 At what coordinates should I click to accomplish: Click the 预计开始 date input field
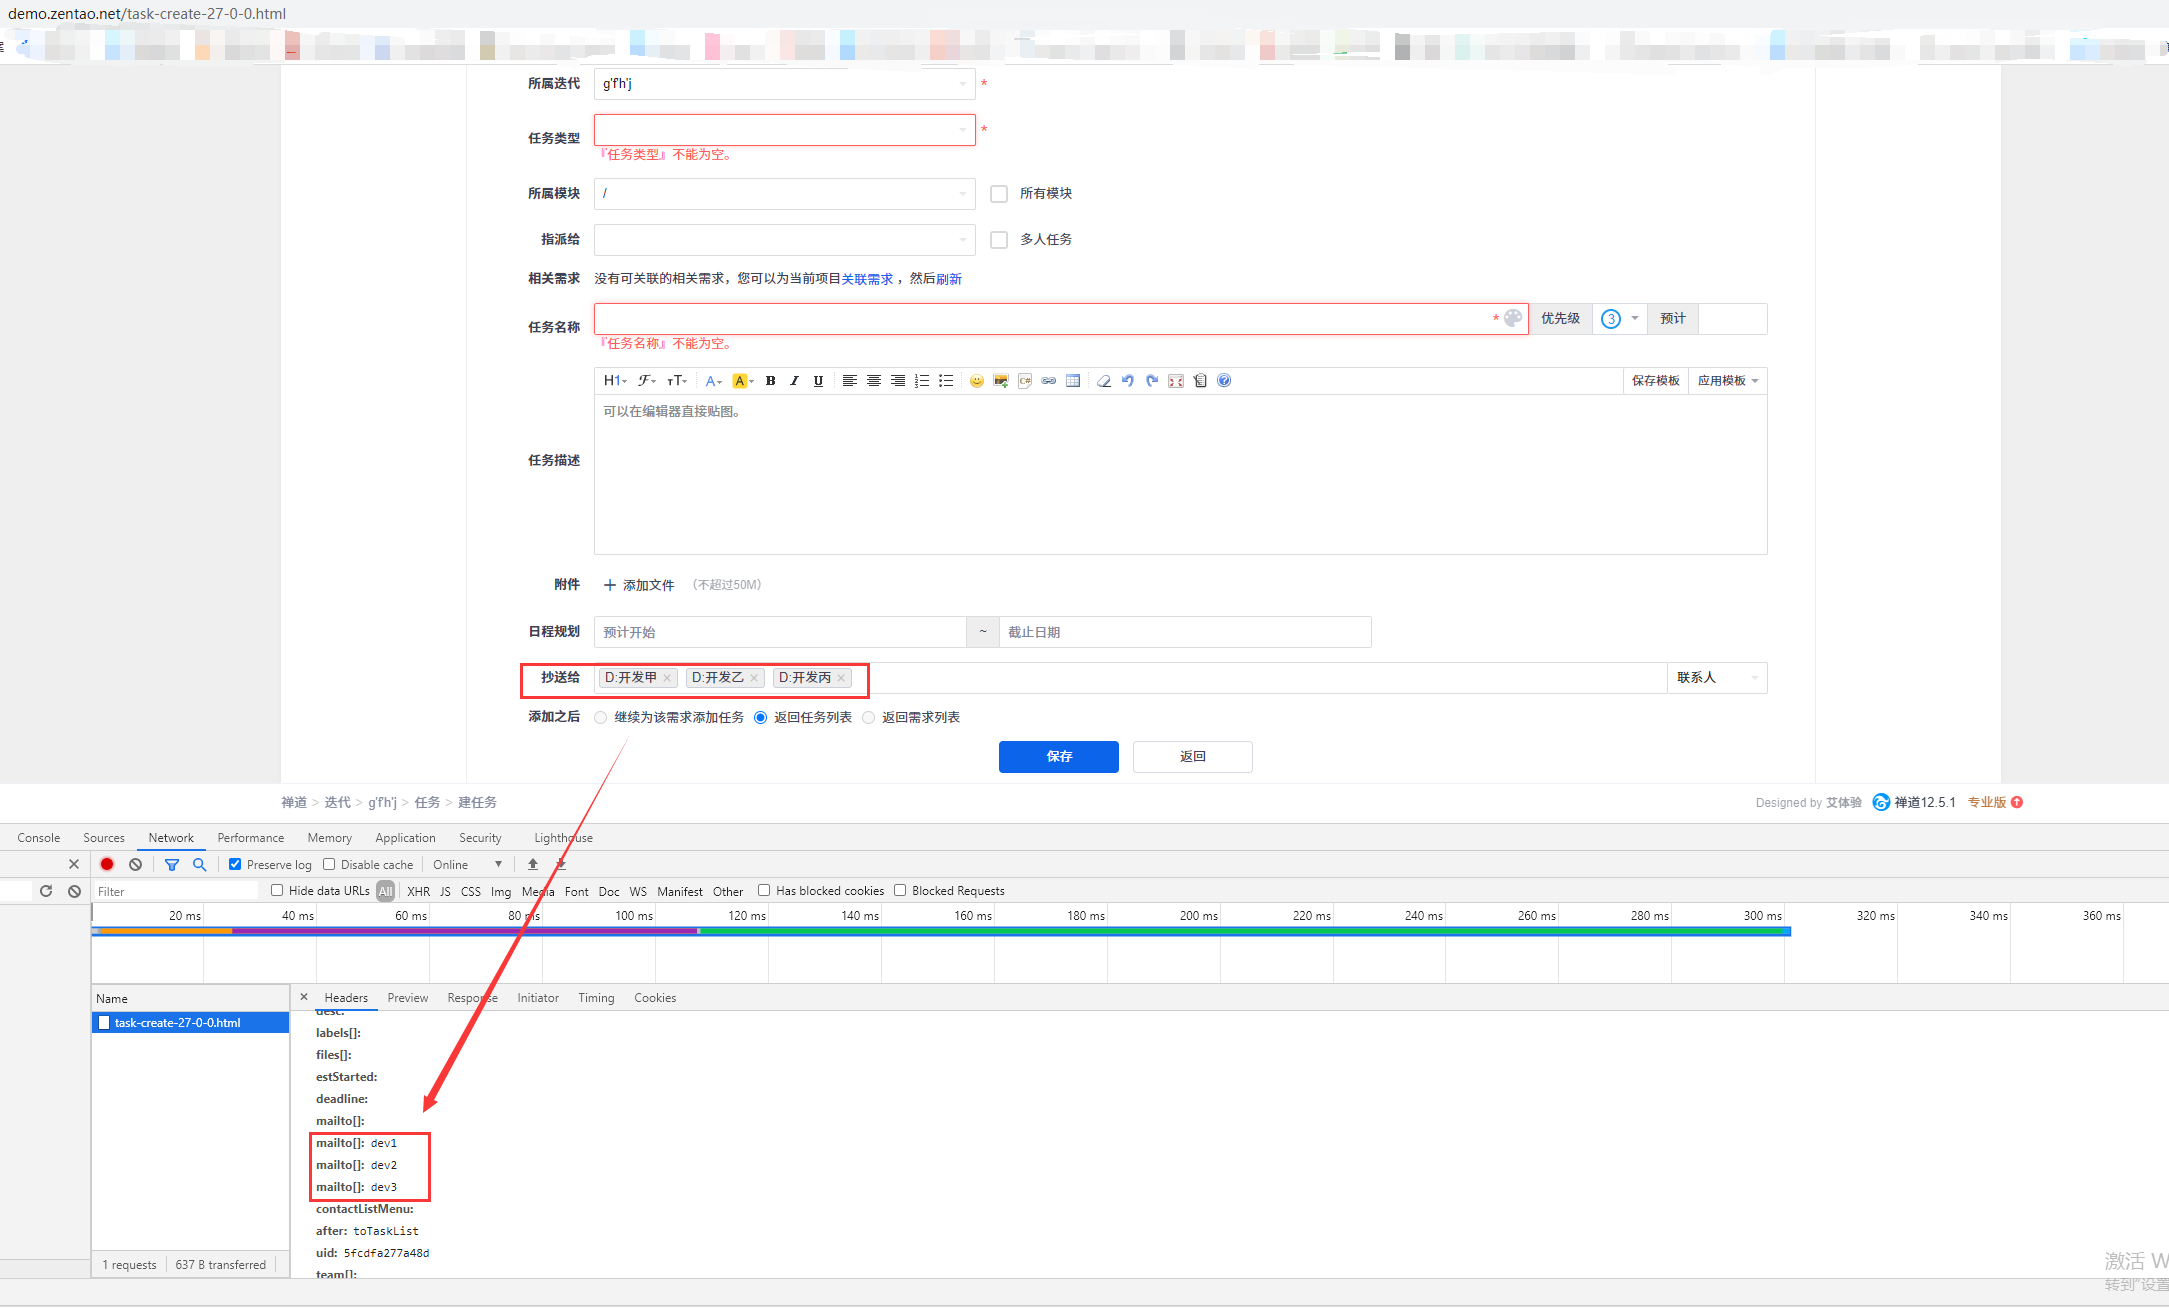(x=780, y=632)
